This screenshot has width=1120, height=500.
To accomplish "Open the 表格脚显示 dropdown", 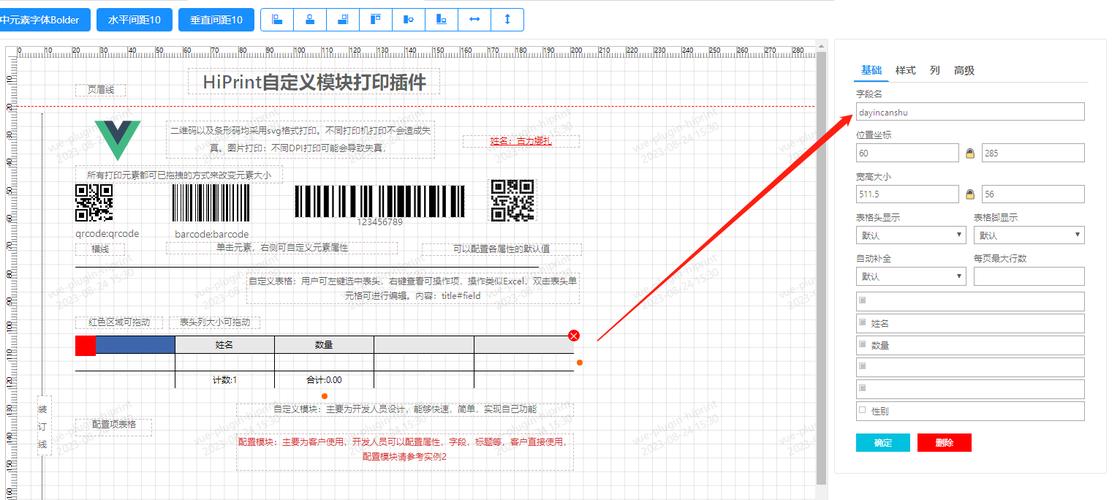I will (x=1029, y=235).
